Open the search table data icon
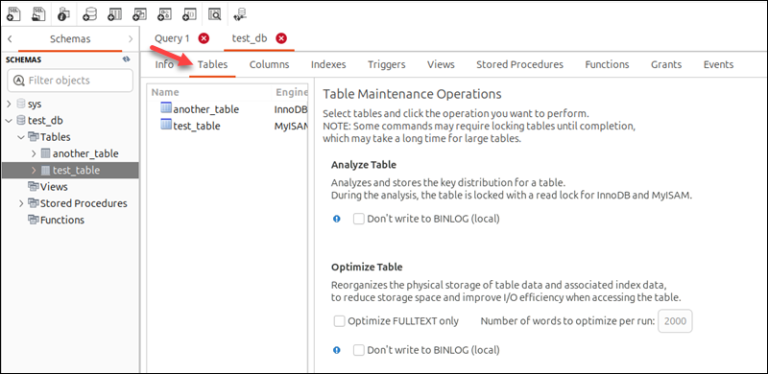This screenshot has width=768, height=374. click(215, 14)
